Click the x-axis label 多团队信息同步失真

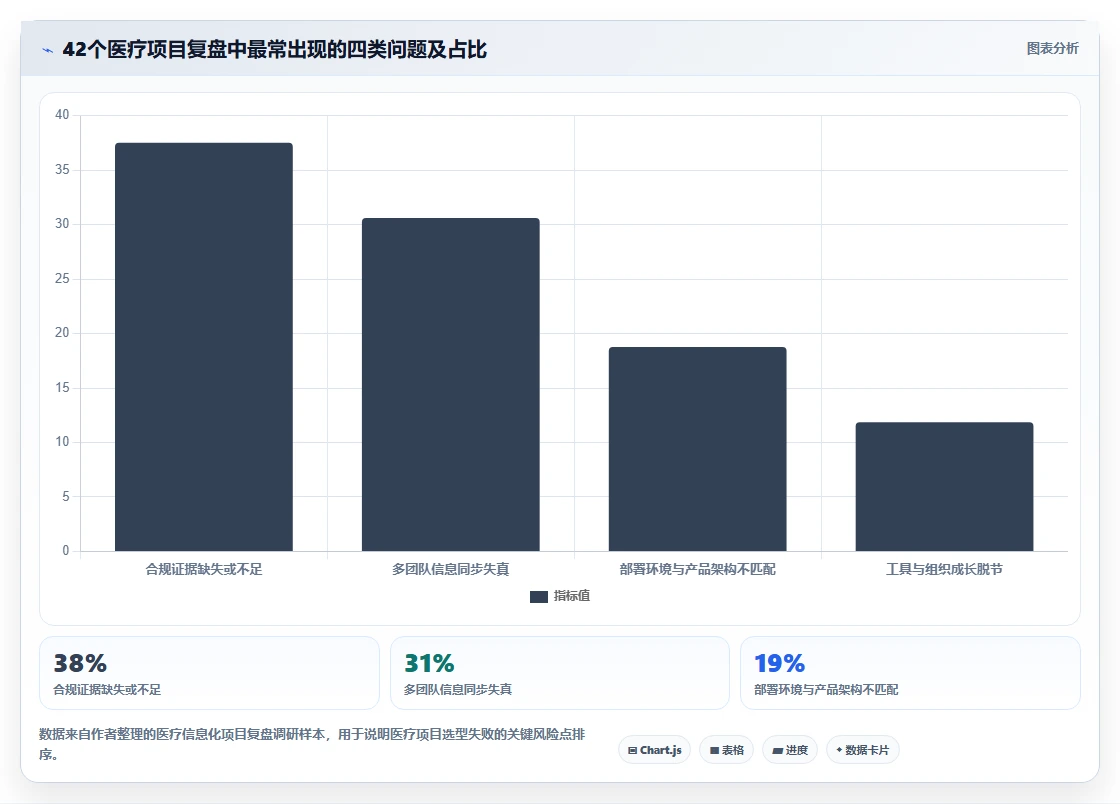tap(451, 569)
